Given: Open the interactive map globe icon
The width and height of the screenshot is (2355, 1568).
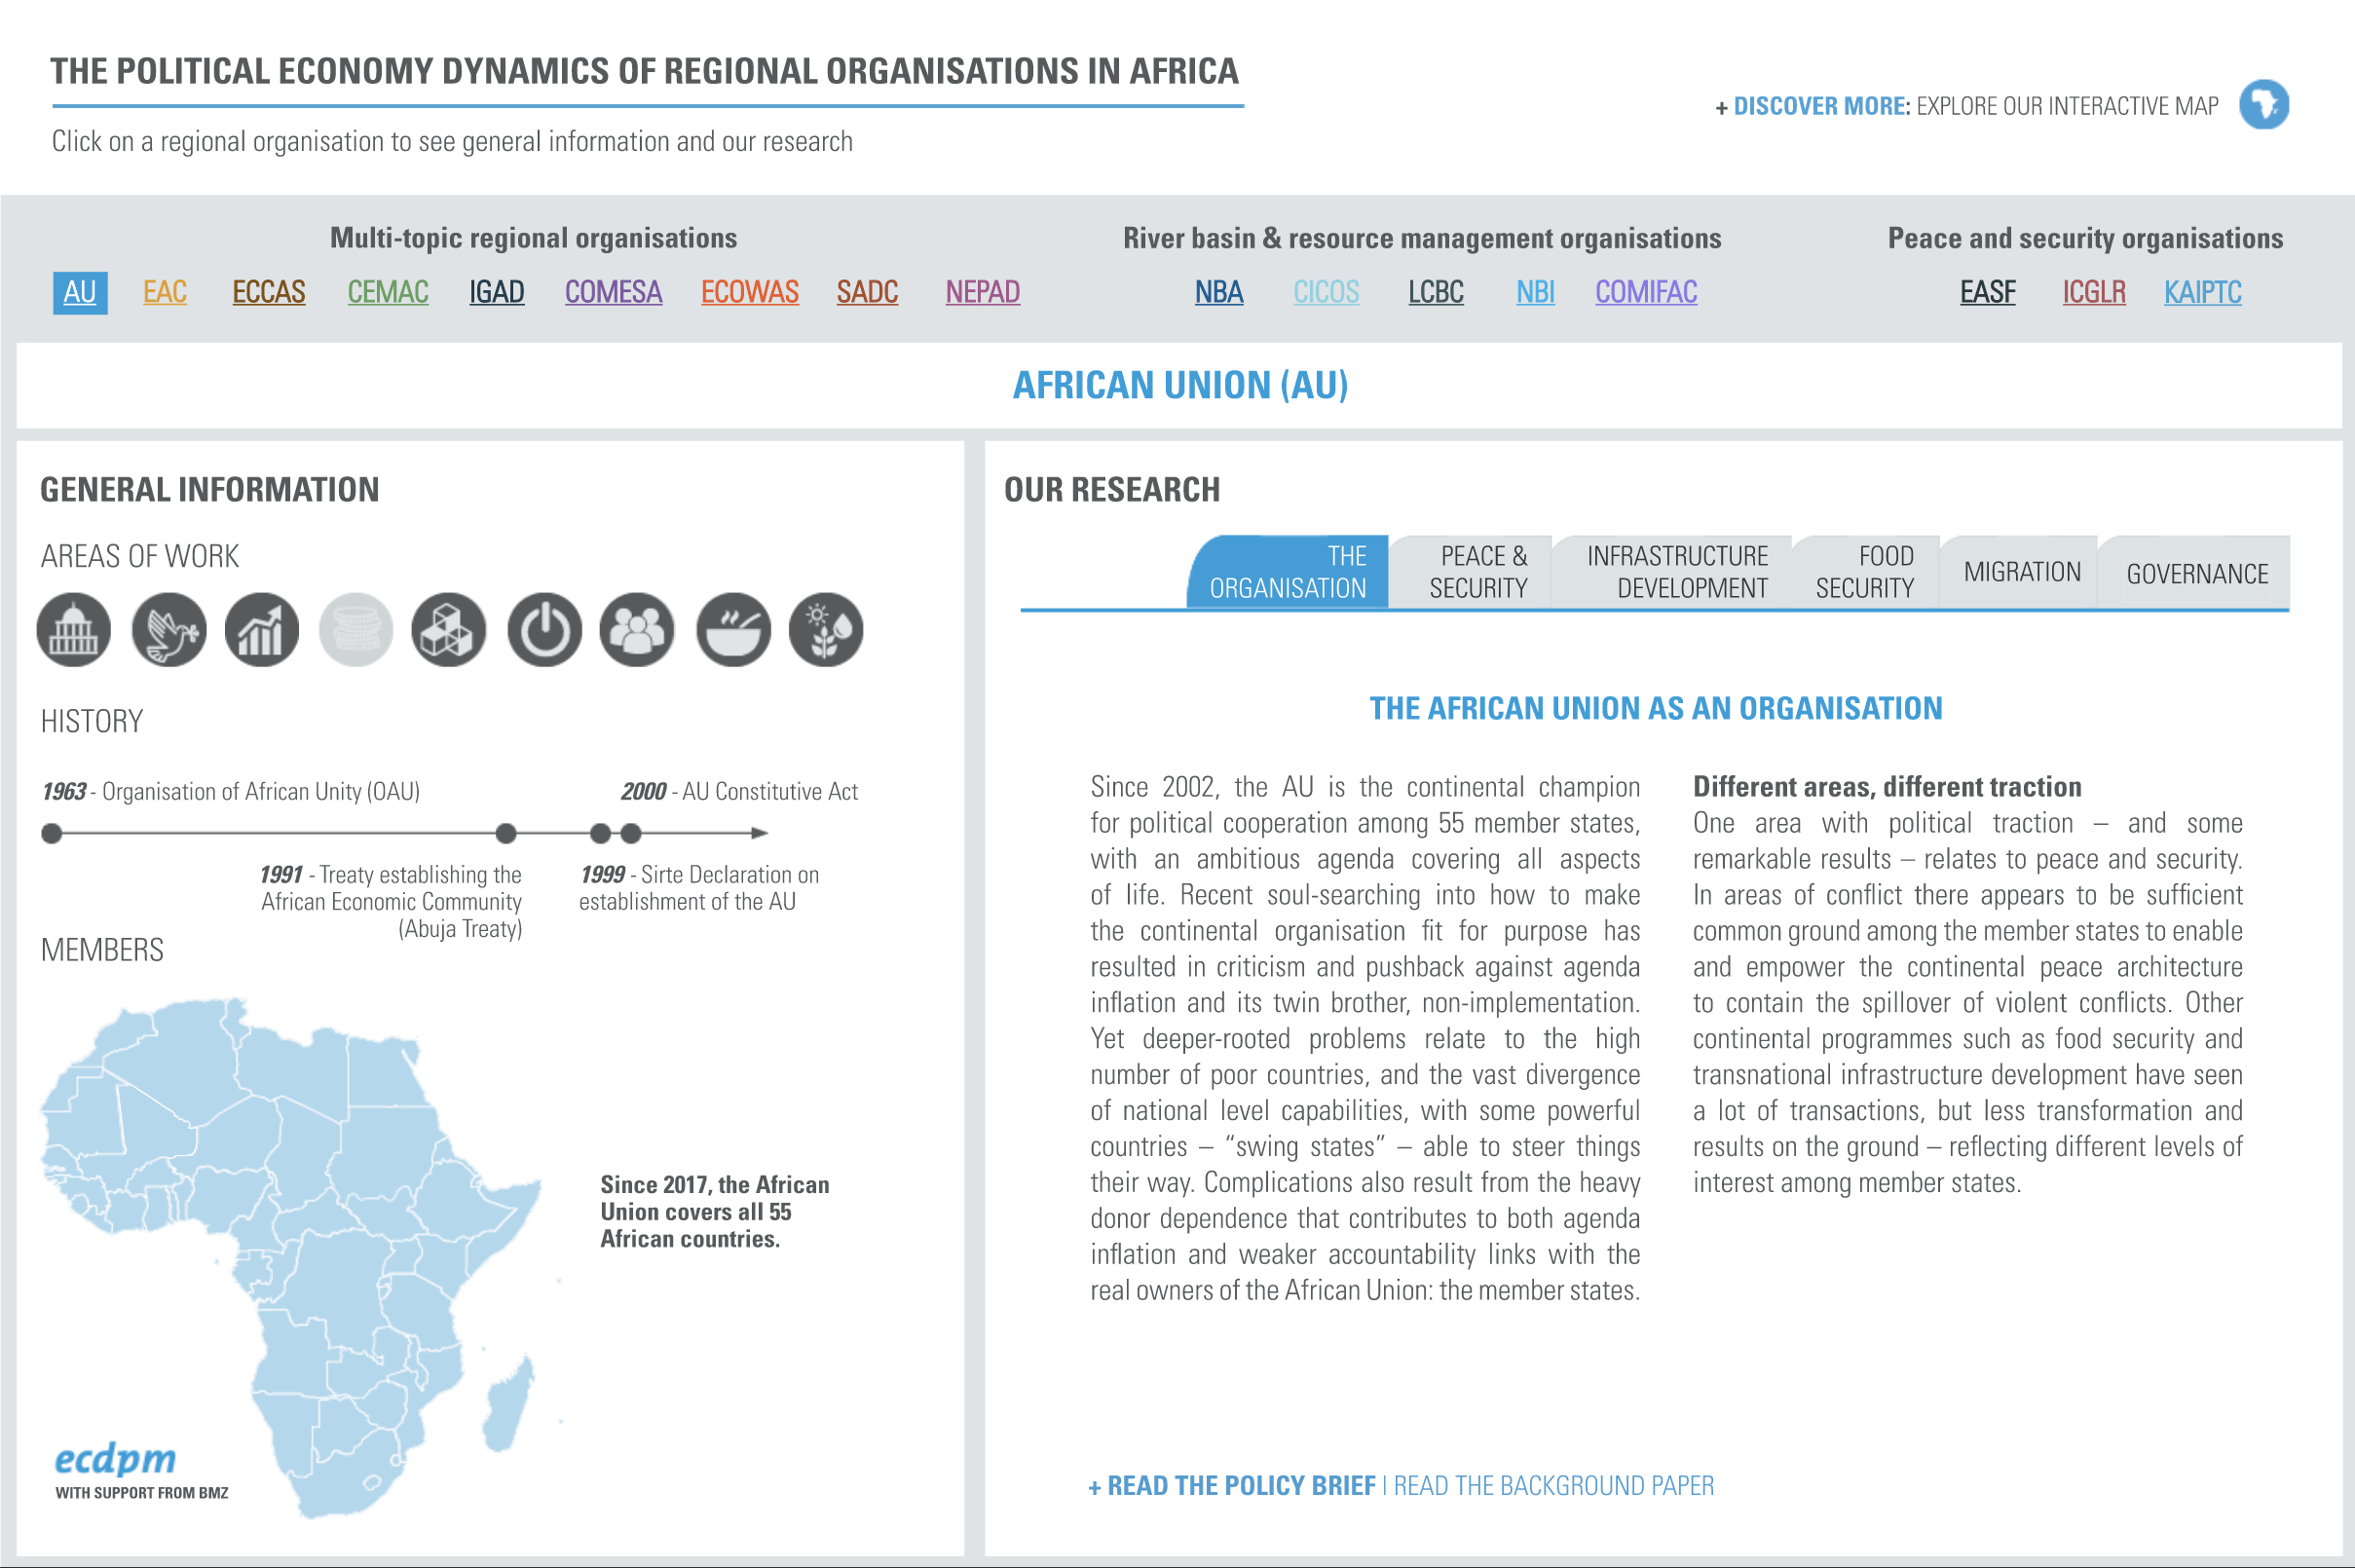Looking at the screenshot, I should (2264, 105).
